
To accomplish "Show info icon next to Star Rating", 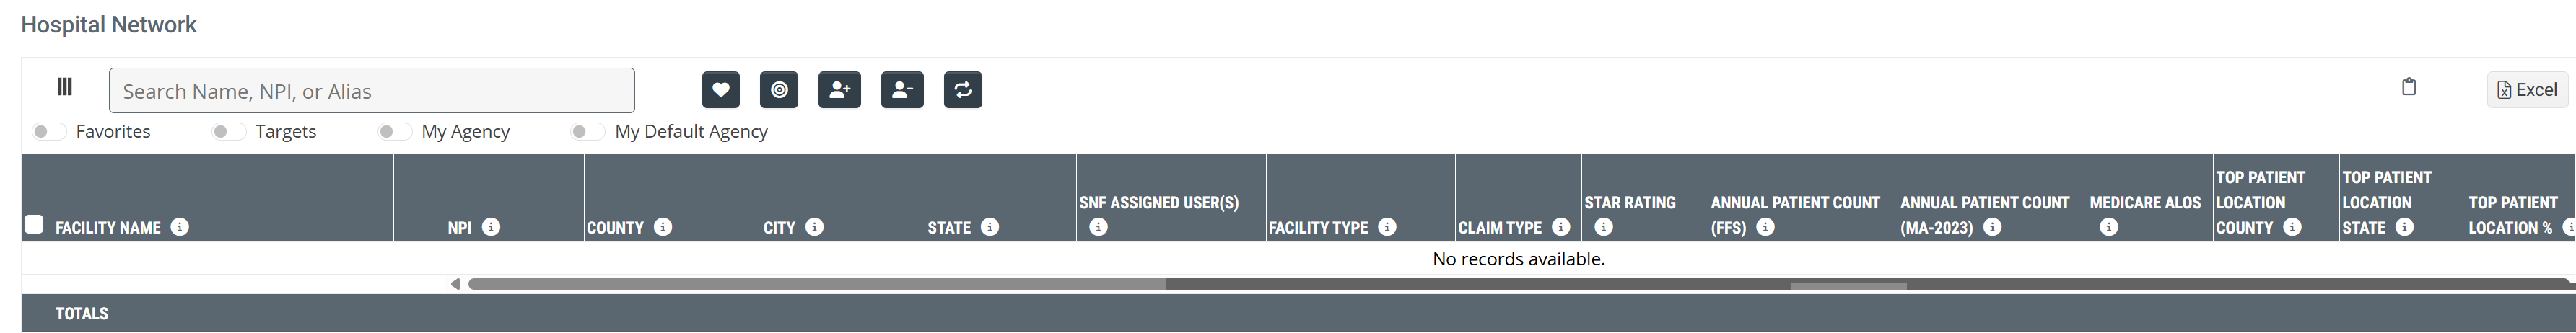I will pyautogui.click(x=1603, y=227).
